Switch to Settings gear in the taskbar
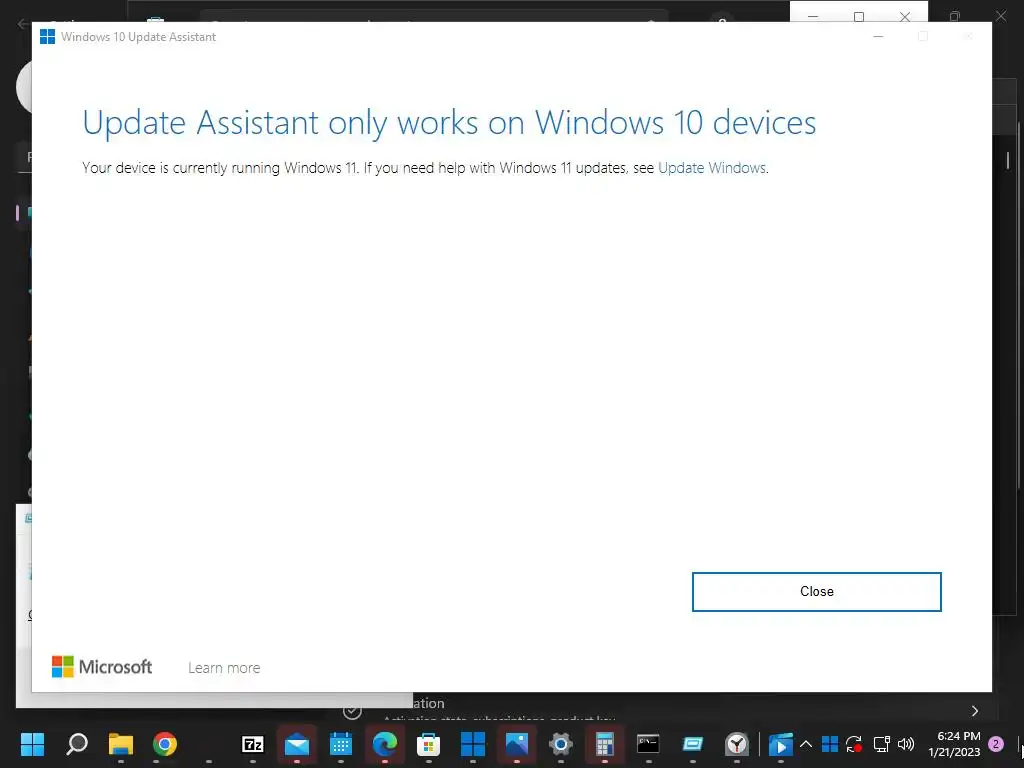Screen dimensions: 1024x768 coord(560,744)
